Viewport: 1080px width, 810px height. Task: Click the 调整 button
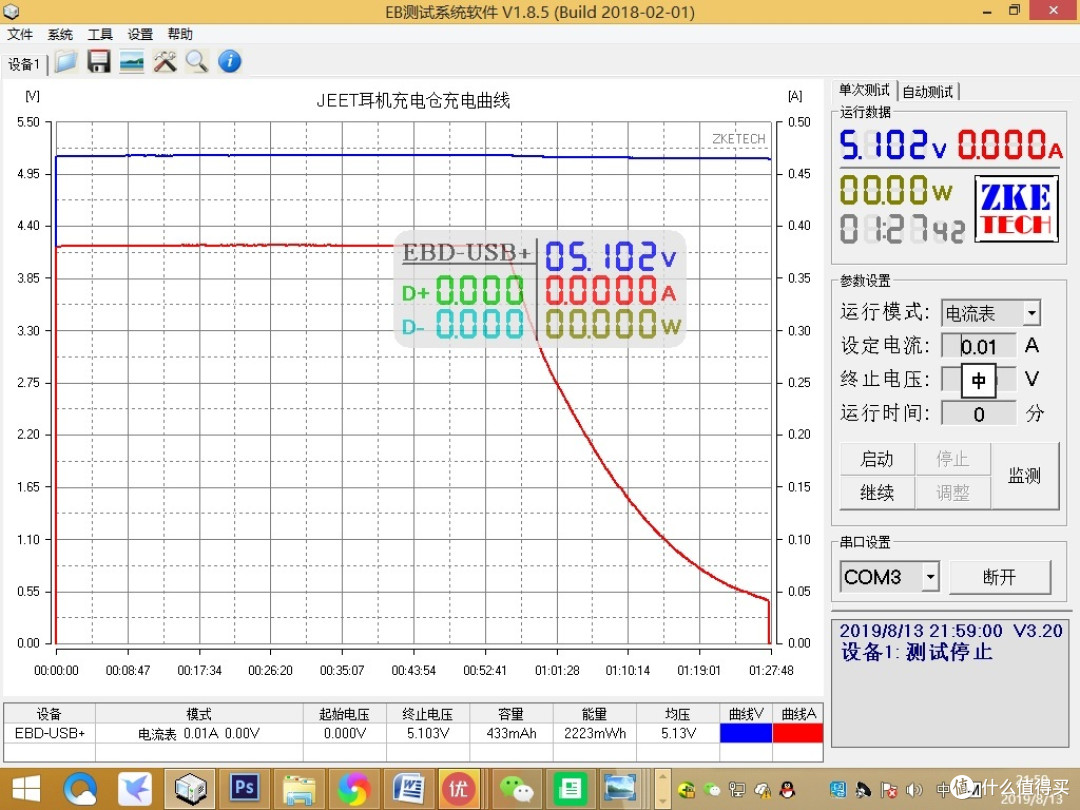(953, 492)
